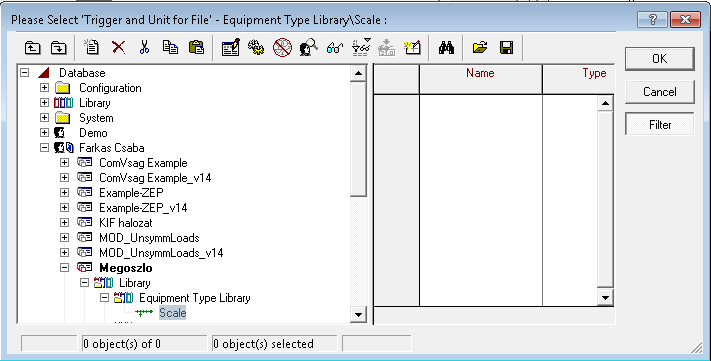This screenshot has height=361, width=711.
Task: Click object list scrollbar down arrow
Action: [x=605, y=298]
